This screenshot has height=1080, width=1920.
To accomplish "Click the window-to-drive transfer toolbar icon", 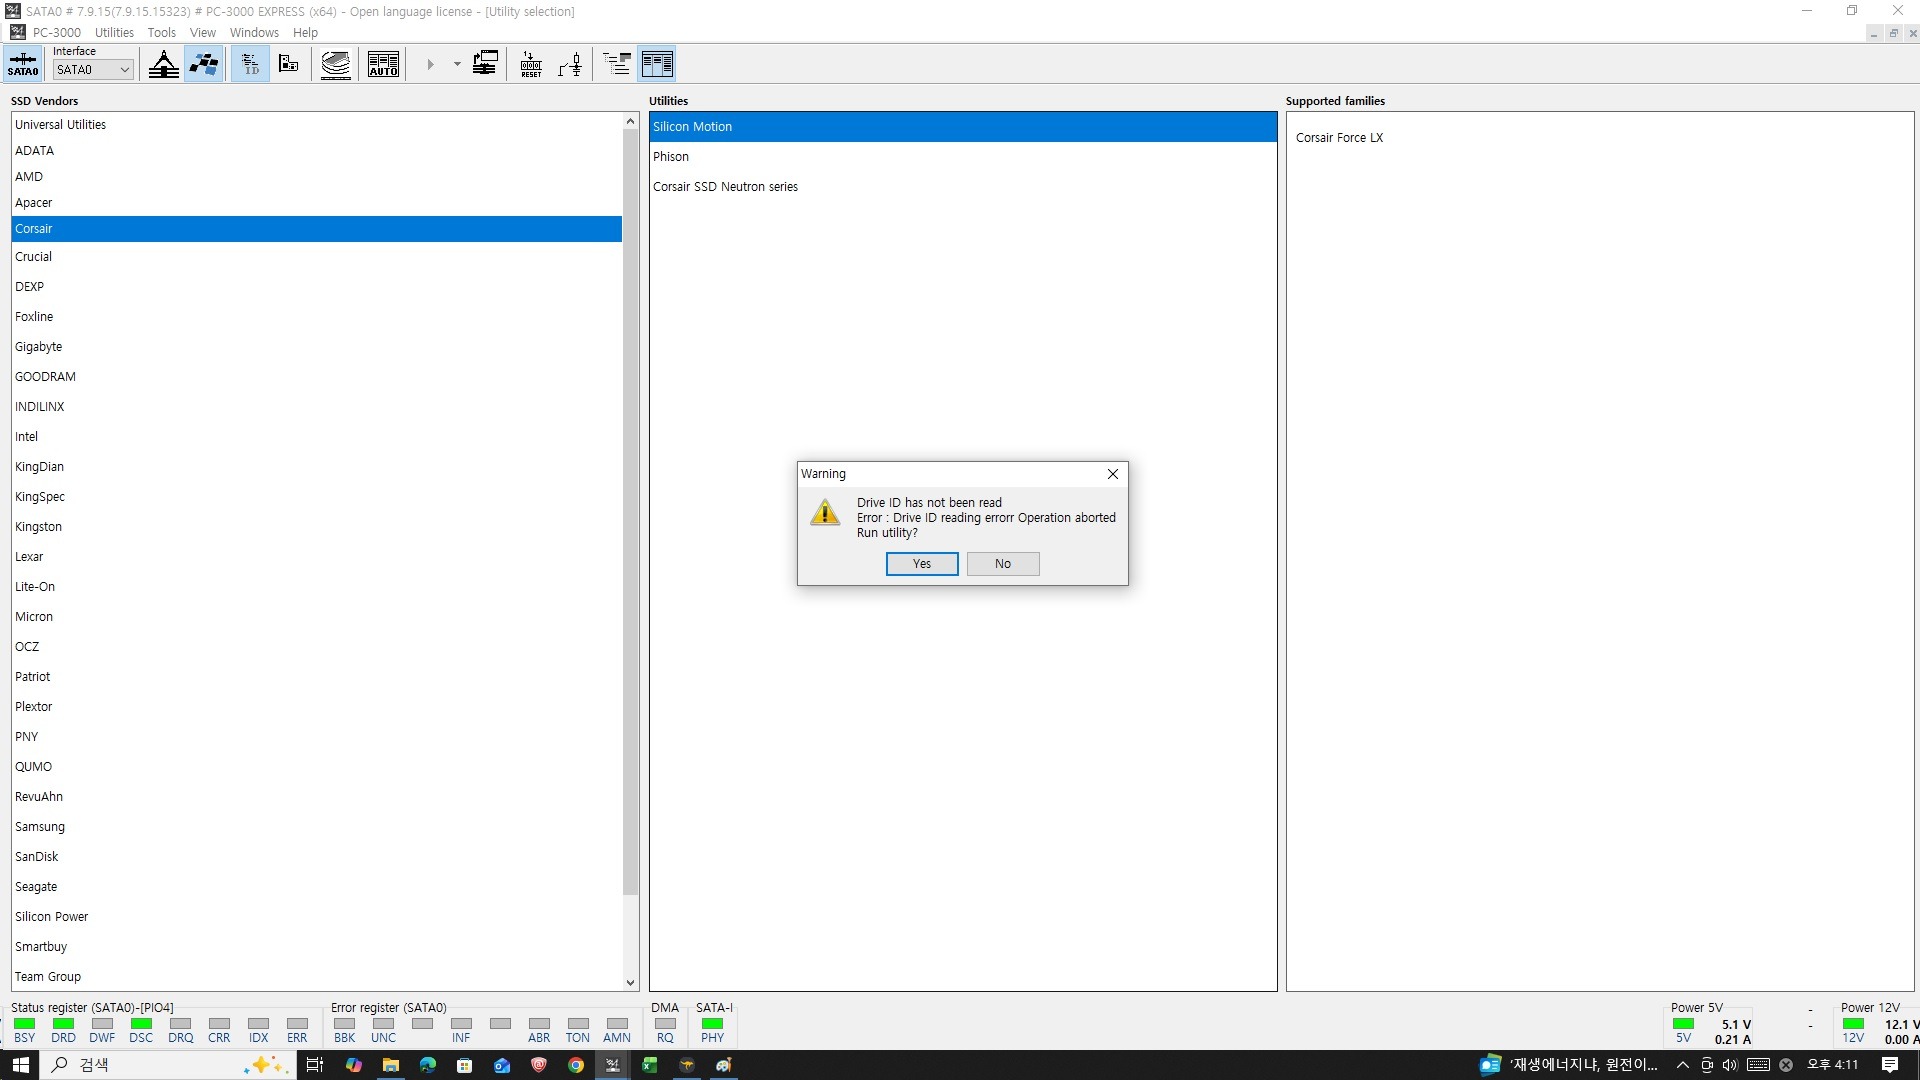I will point(485,64).
